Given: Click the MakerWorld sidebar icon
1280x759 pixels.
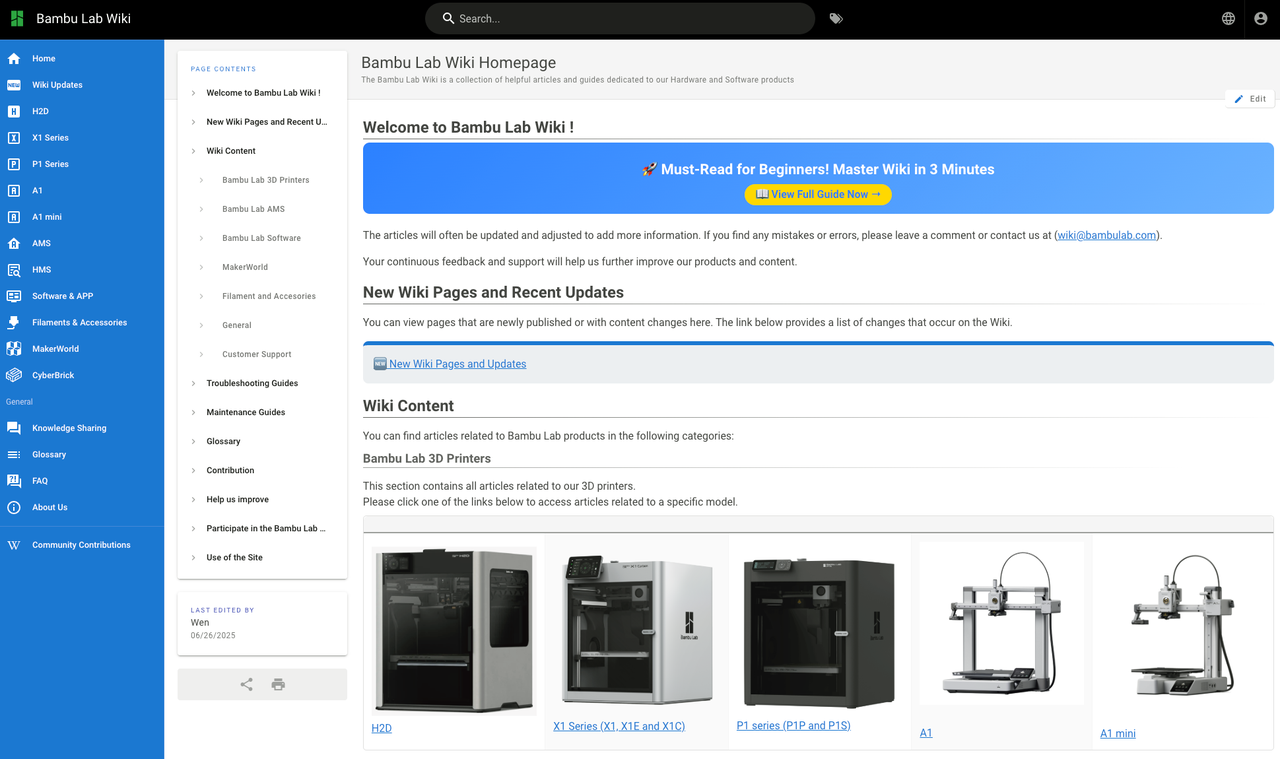Looking at the screenshot, I should tap(14, 349).
